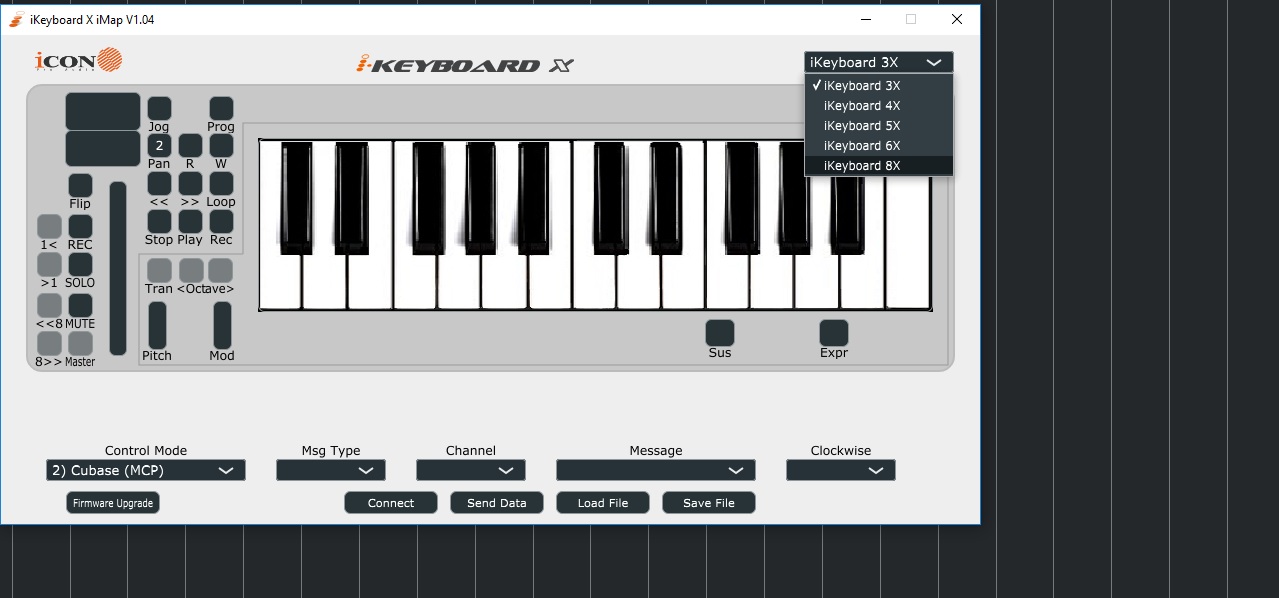Click the Pitch wheel strip

(157, 325)
